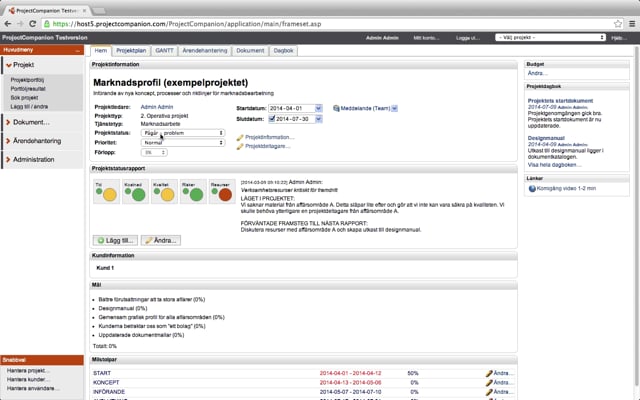Click the secure lock icon in address bar

click(x=47, y=24)
